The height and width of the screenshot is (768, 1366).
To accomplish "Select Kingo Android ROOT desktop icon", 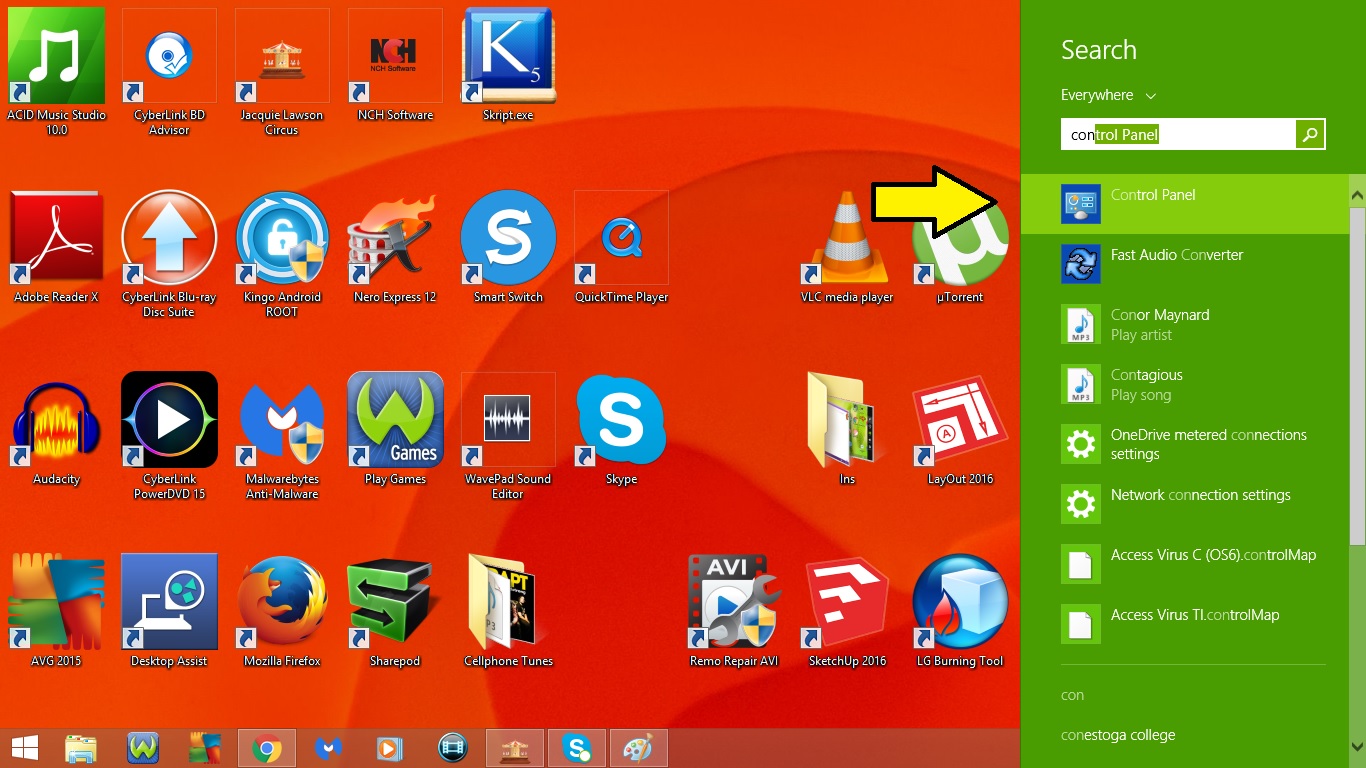I will point(282,238).
